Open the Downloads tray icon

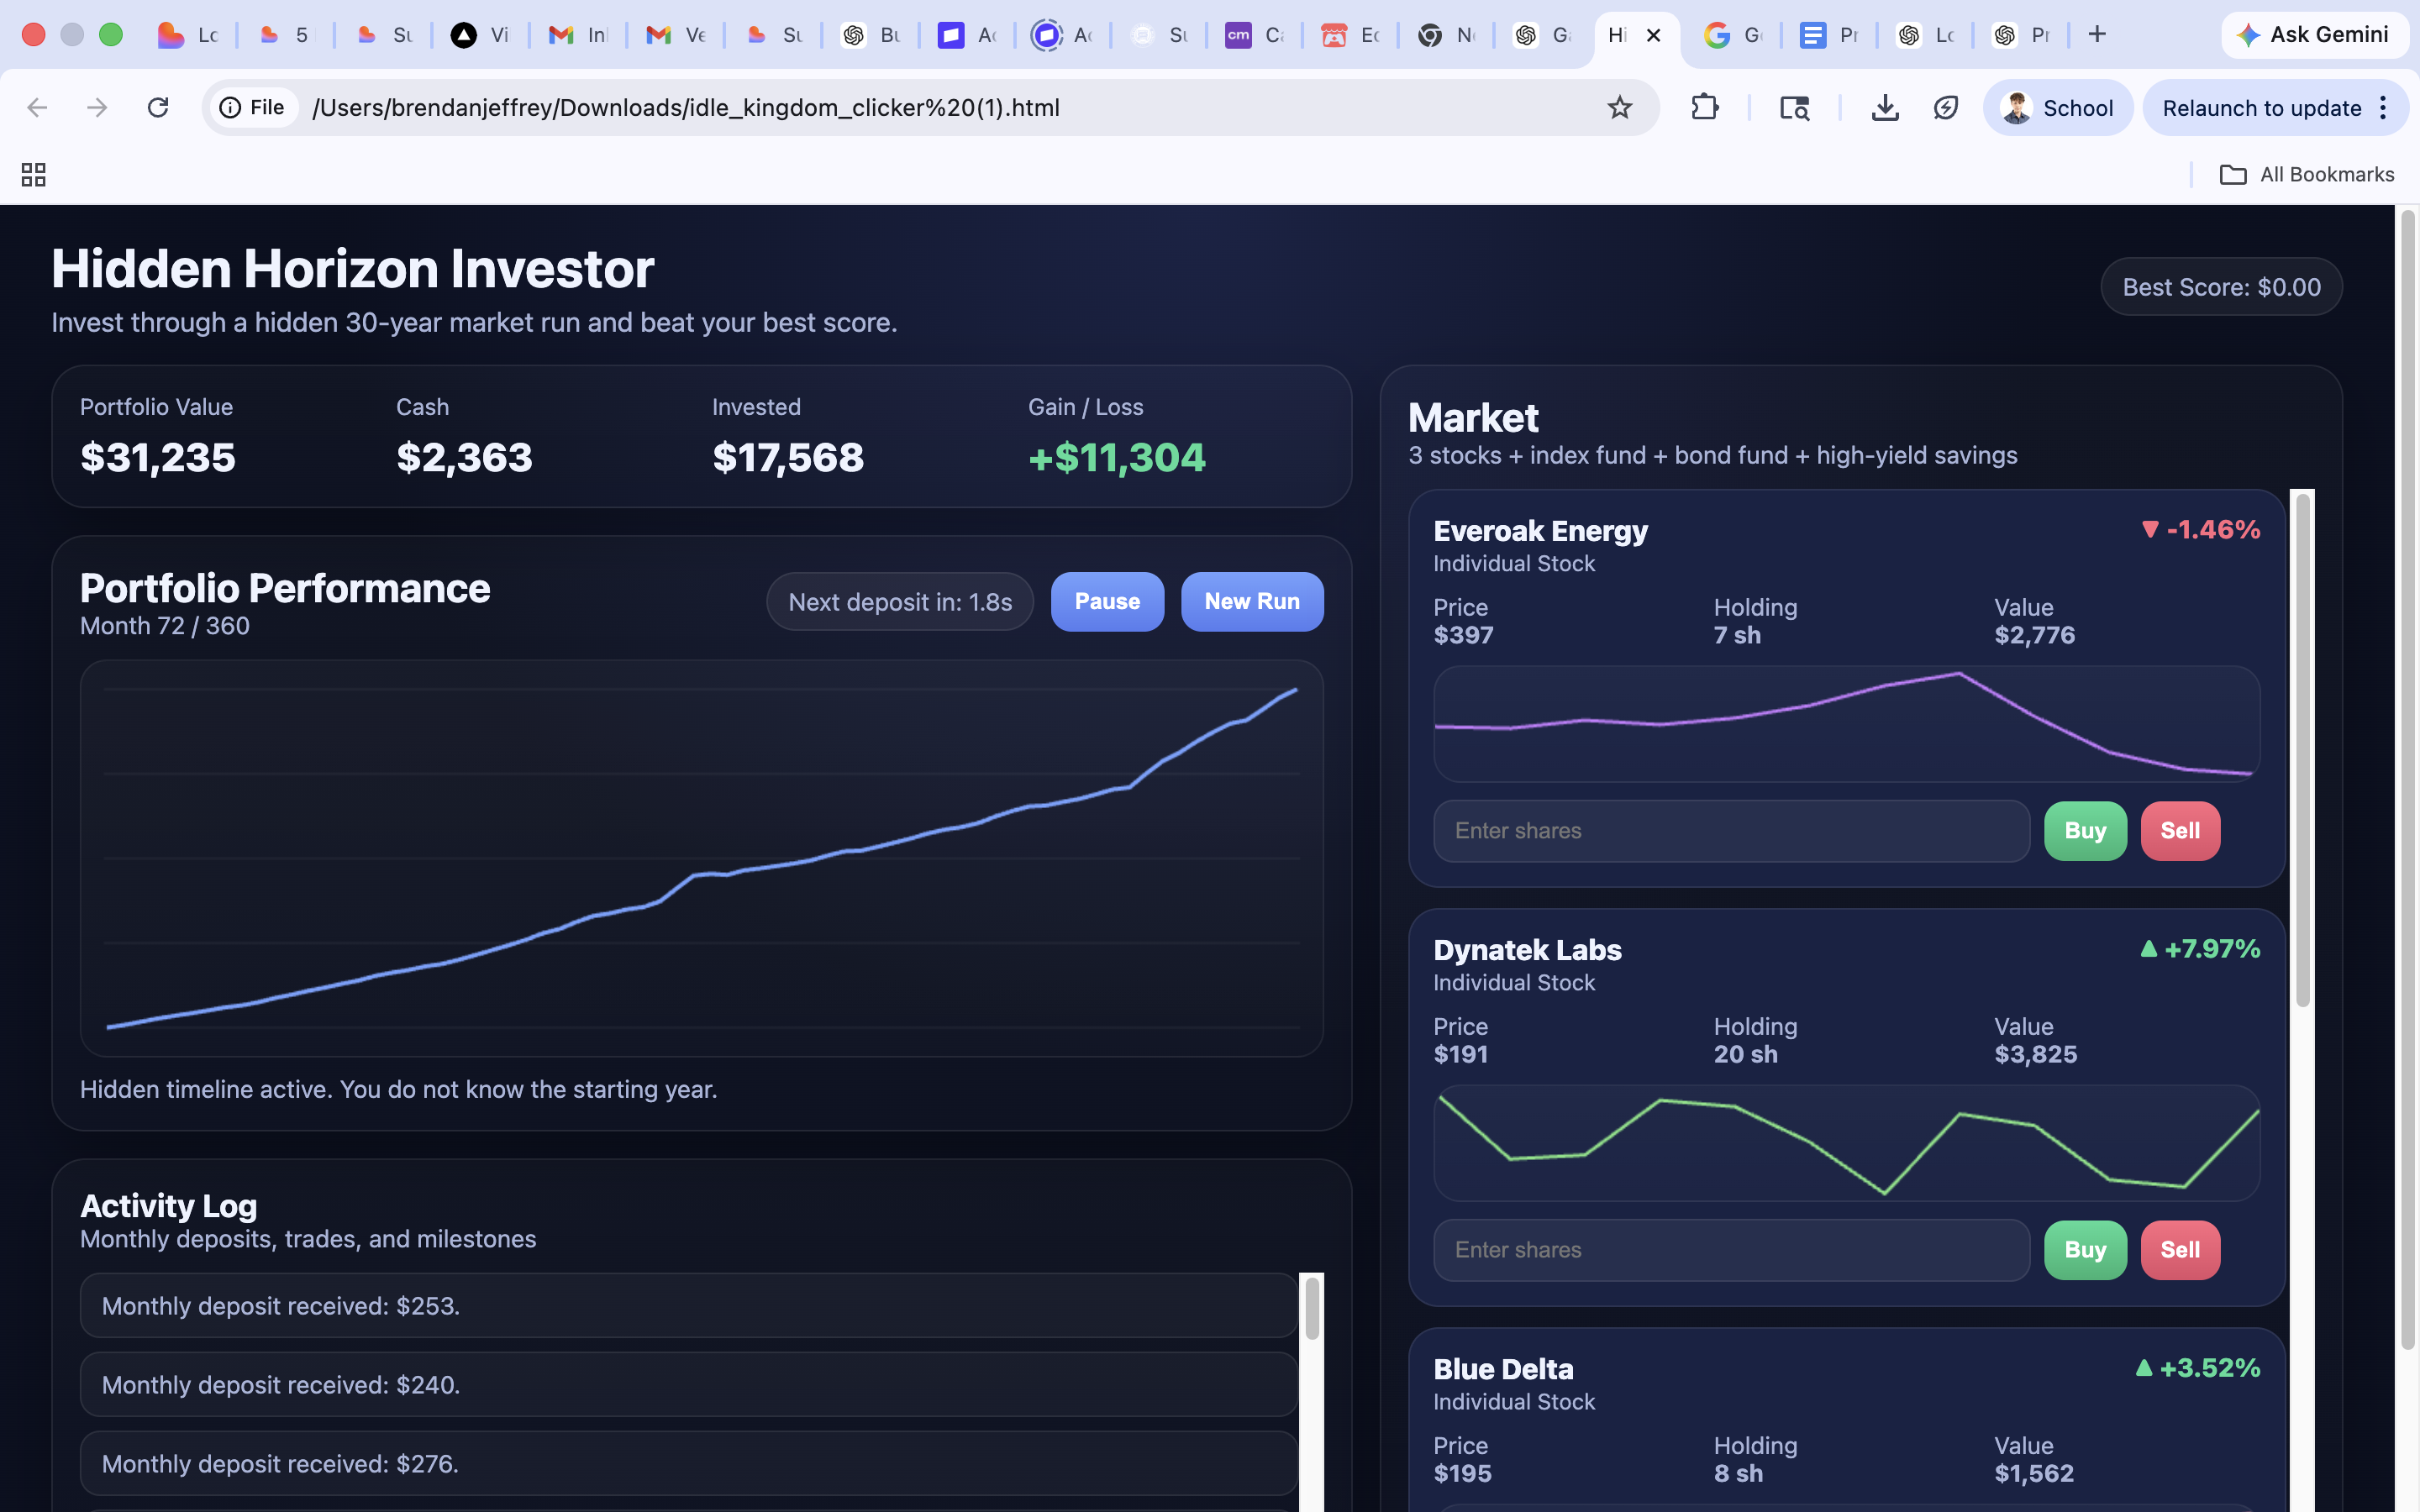tap(1884, 107)
